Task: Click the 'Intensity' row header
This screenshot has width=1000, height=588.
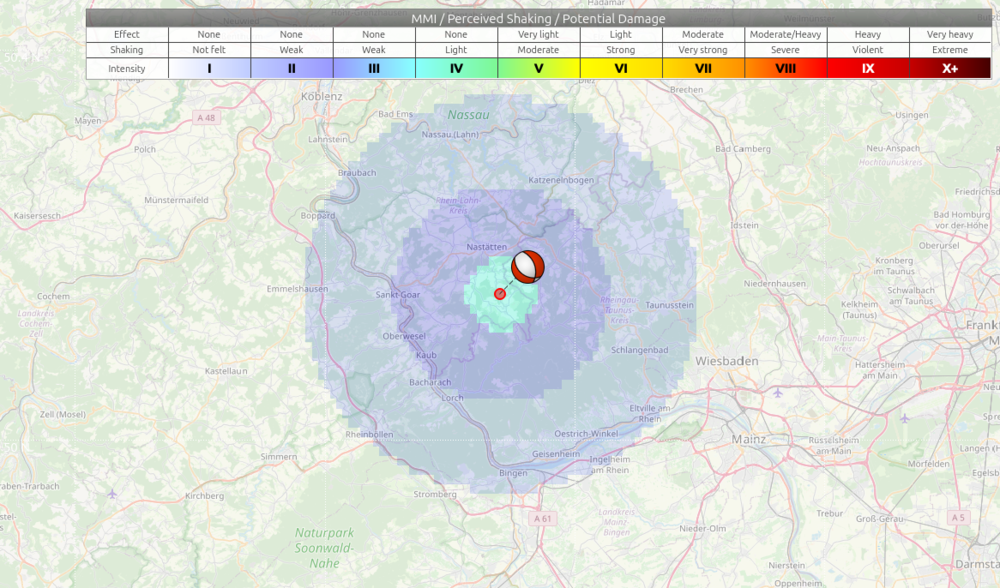Action: [x=127, y=68]
